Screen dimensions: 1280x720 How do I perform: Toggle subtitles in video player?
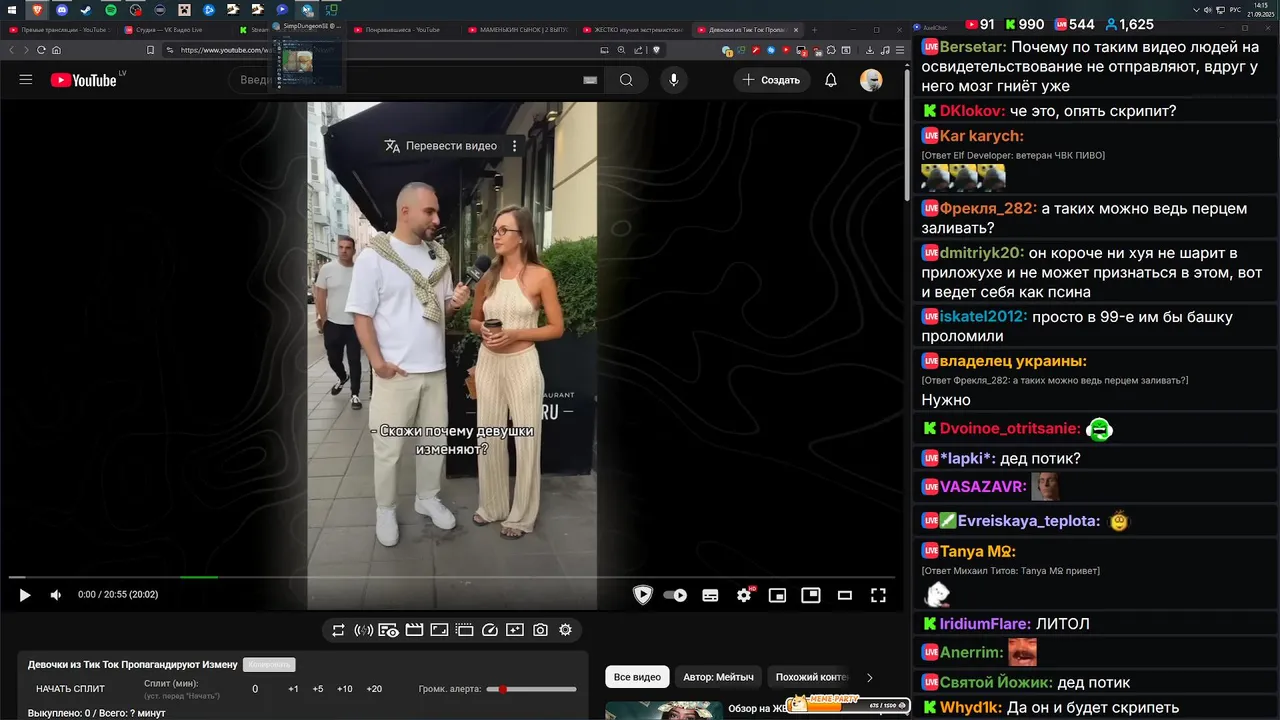710,595
